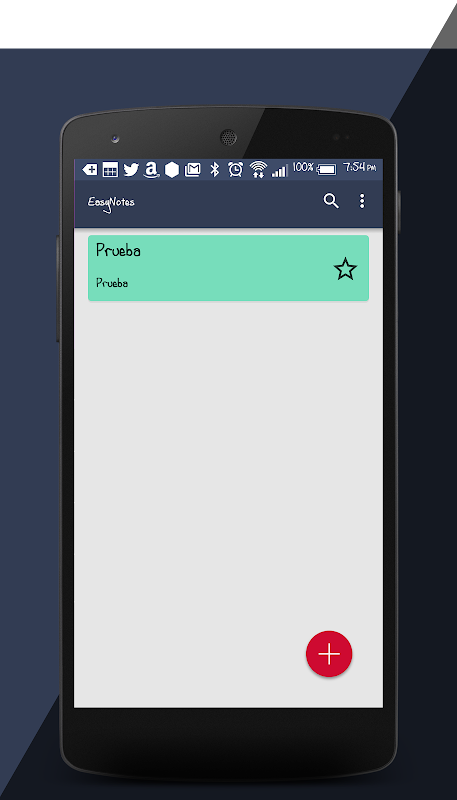The height and width of the screenshot is (800, 457).
Task: Tap the alarm clock status icon
Action: pos(236,169)
